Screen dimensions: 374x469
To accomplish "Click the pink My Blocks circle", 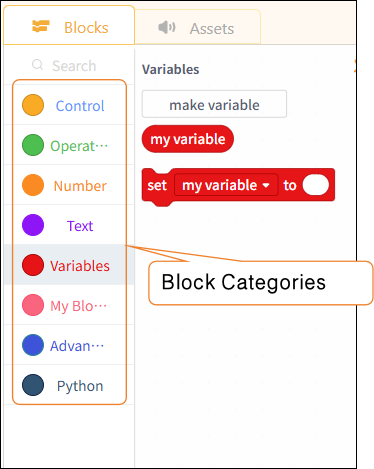I will (x=33, y=305).
